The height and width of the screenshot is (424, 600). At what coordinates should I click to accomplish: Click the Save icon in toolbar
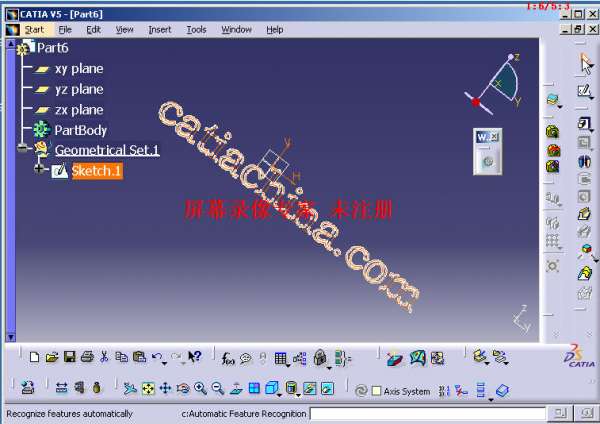(x=70, y=357)
